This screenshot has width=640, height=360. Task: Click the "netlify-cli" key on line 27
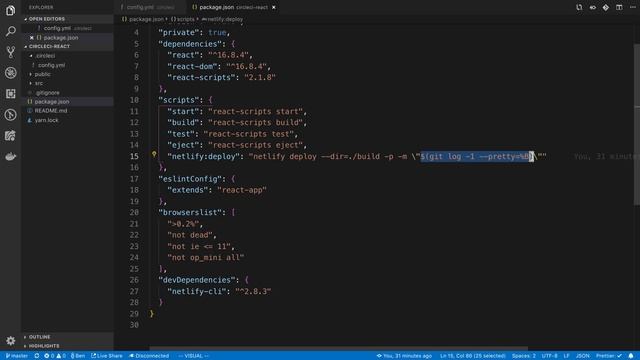[197, 291]
